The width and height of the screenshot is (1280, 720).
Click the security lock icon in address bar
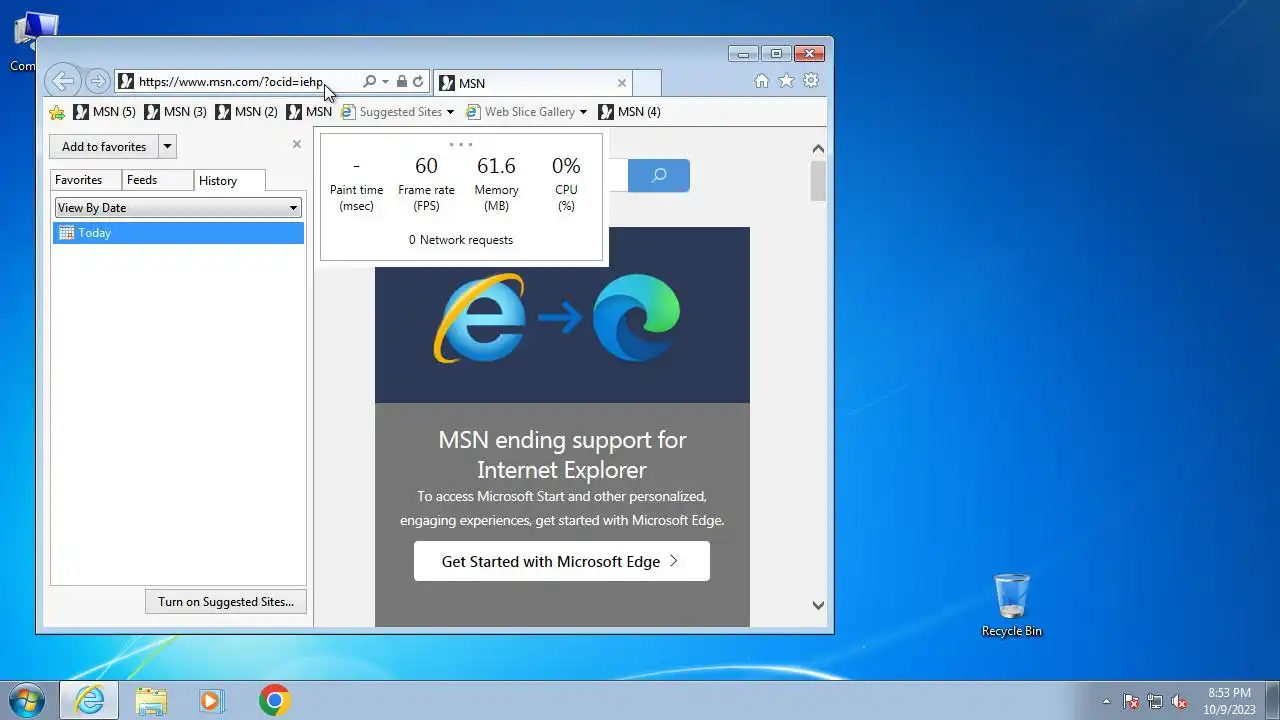[401, 81]
